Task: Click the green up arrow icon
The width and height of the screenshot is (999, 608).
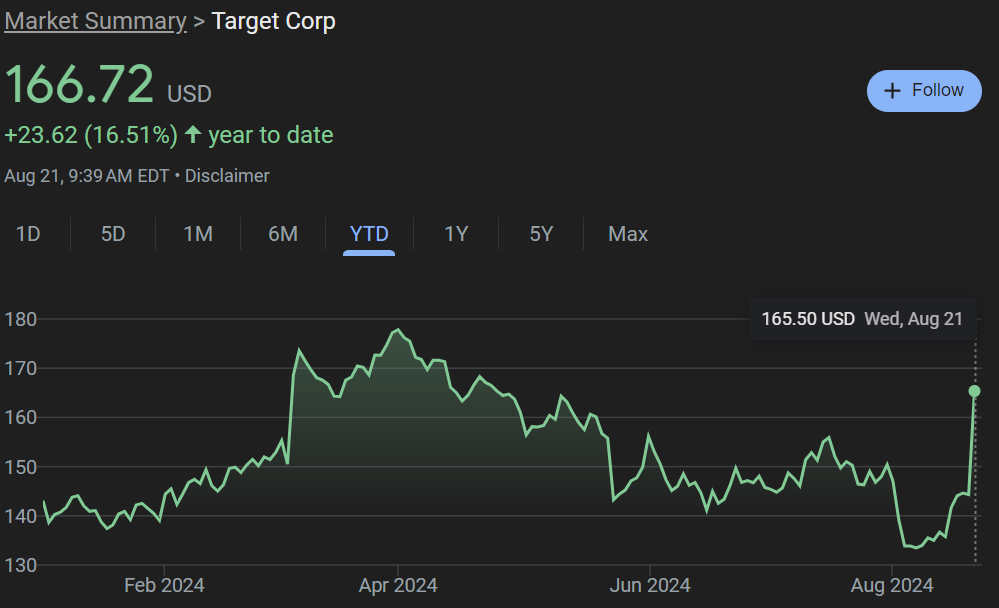Action: pos(193,134)
